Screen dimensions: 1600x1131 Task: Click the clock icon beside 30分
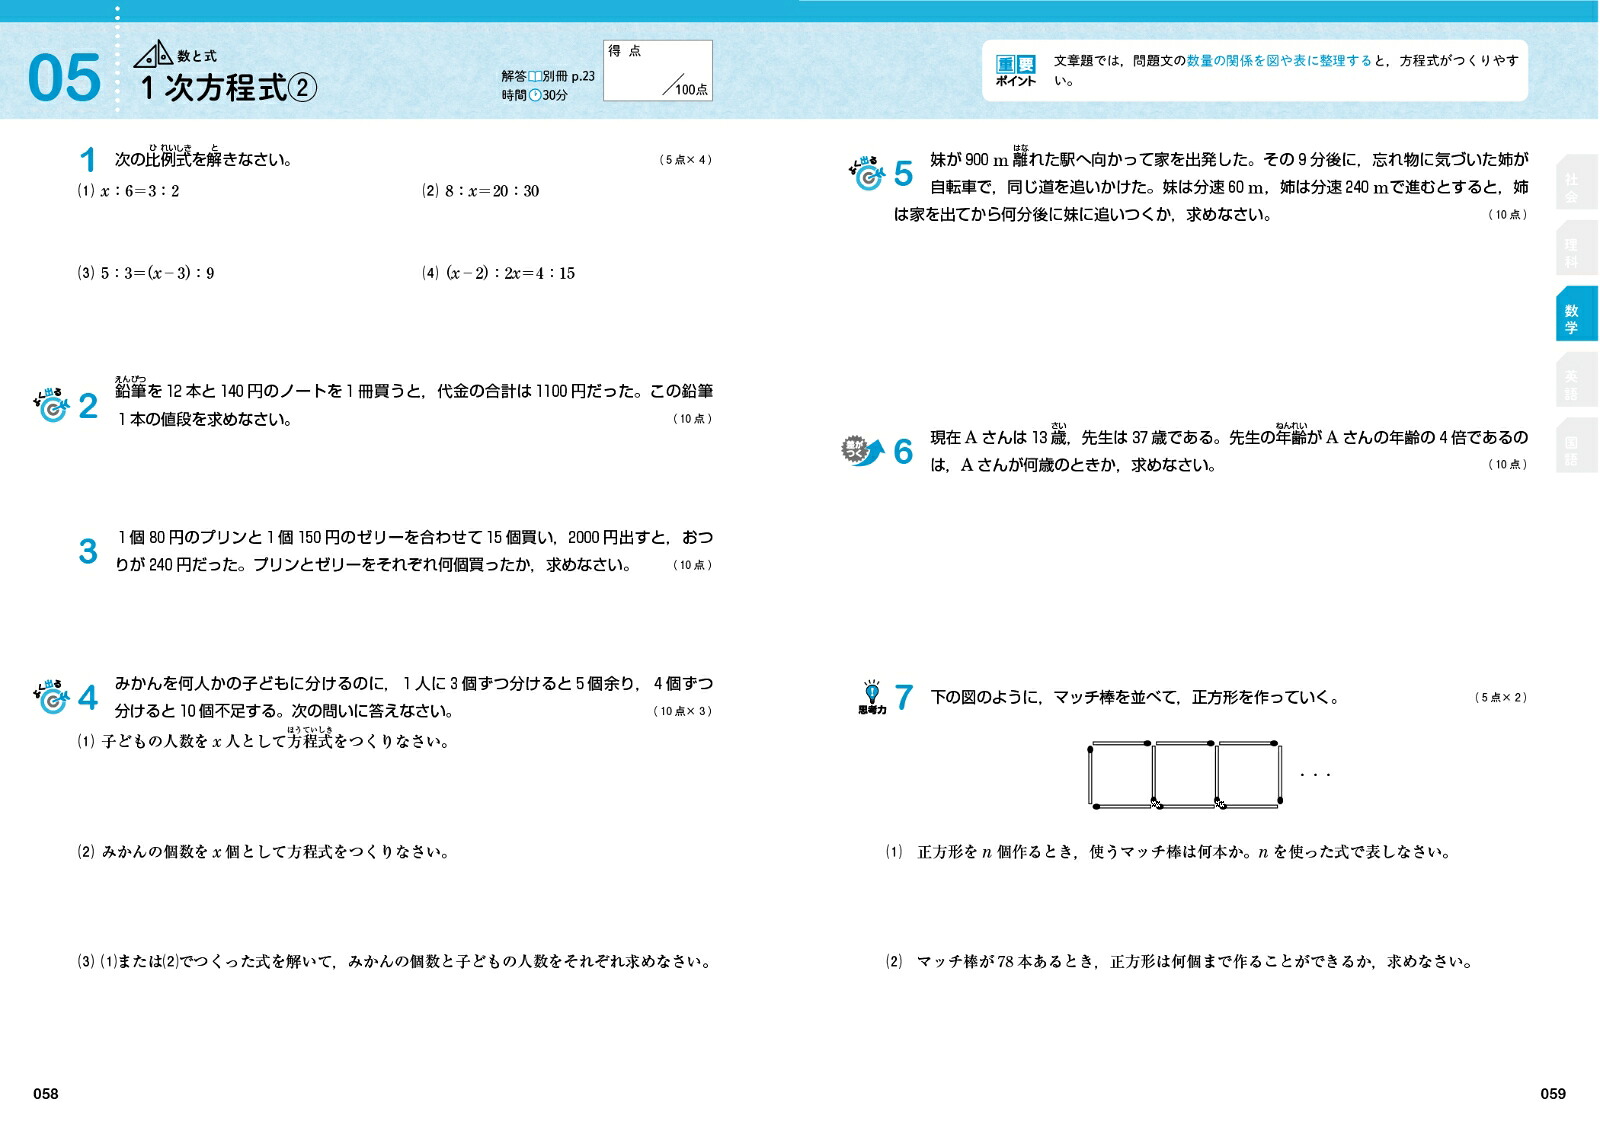(x=535, y=95)
